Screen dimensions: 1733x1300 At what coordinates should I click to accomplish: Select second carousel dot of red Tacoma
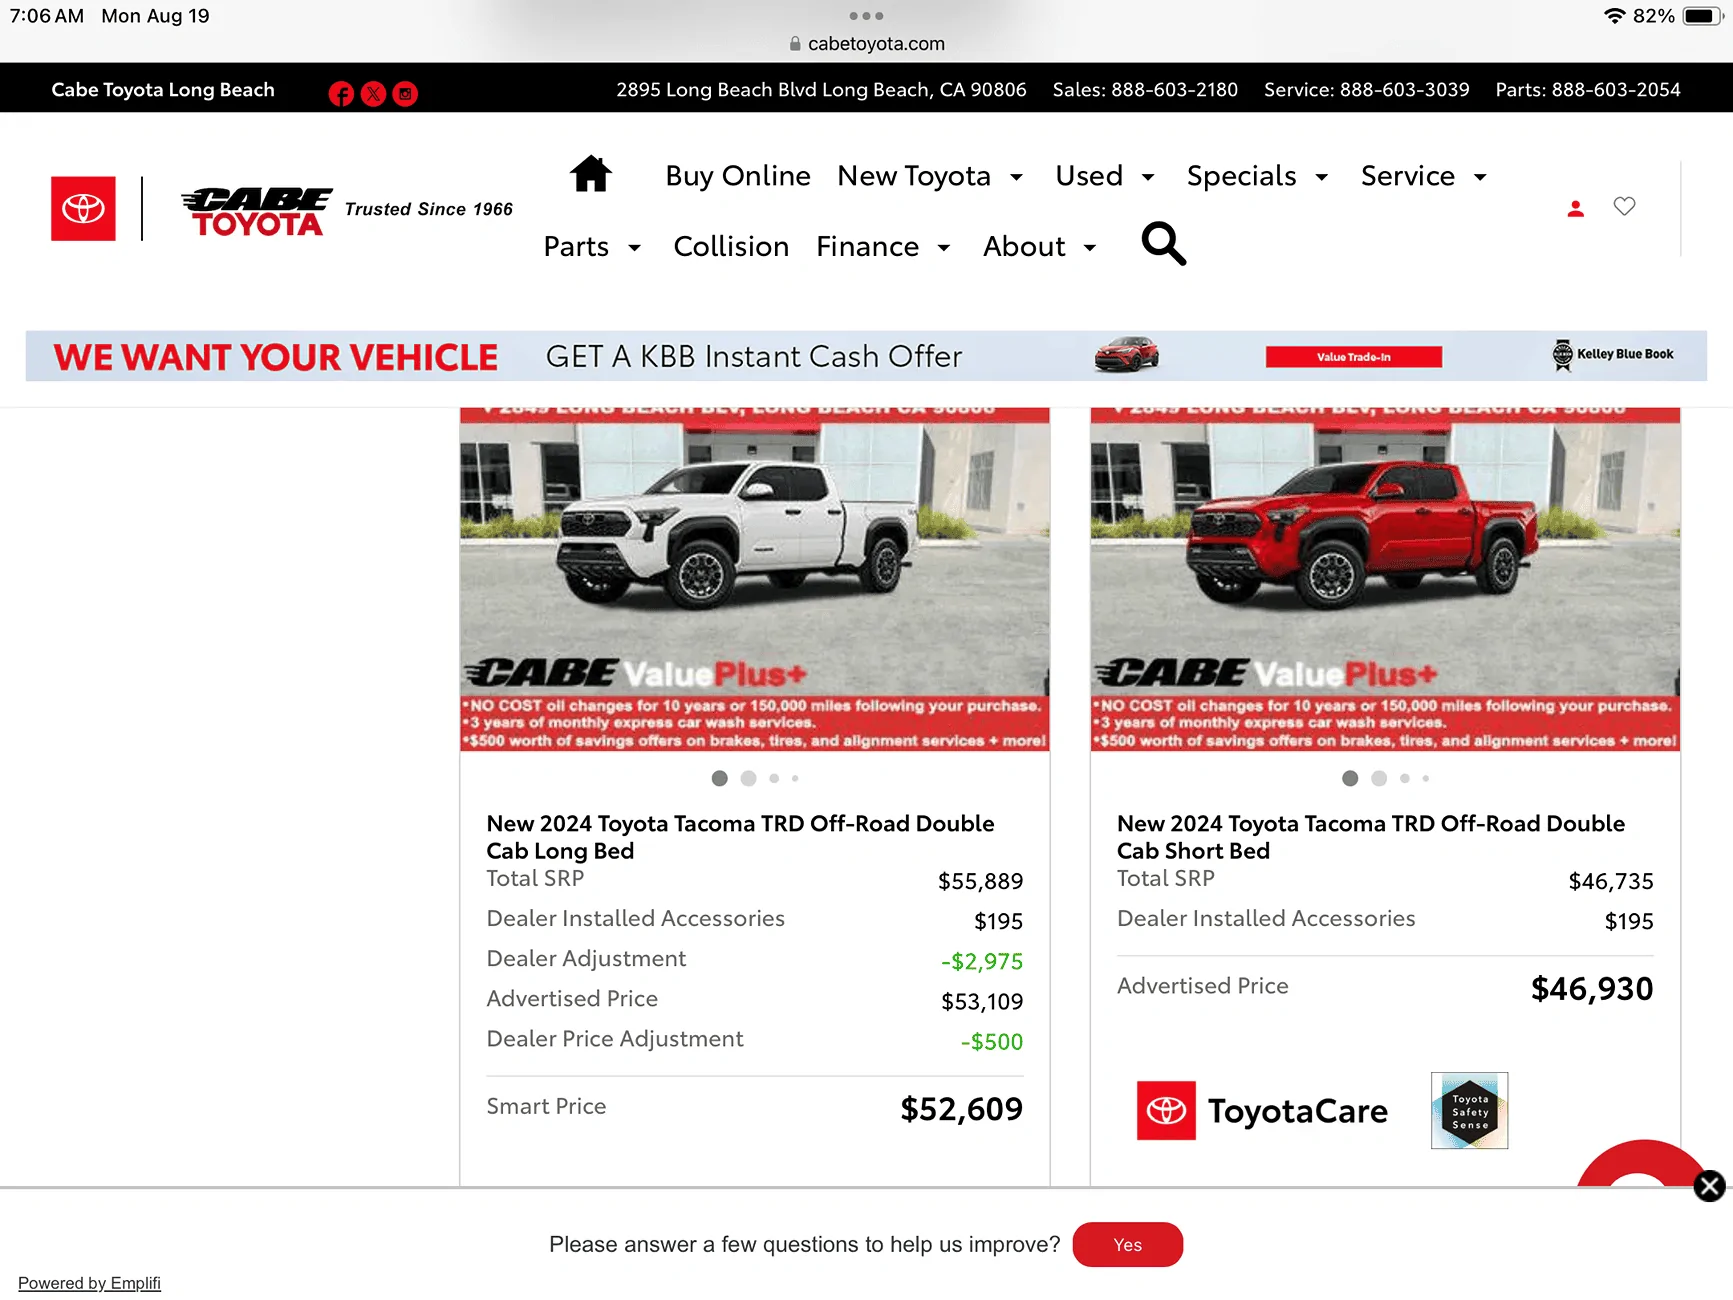(x=1379, y=778)
